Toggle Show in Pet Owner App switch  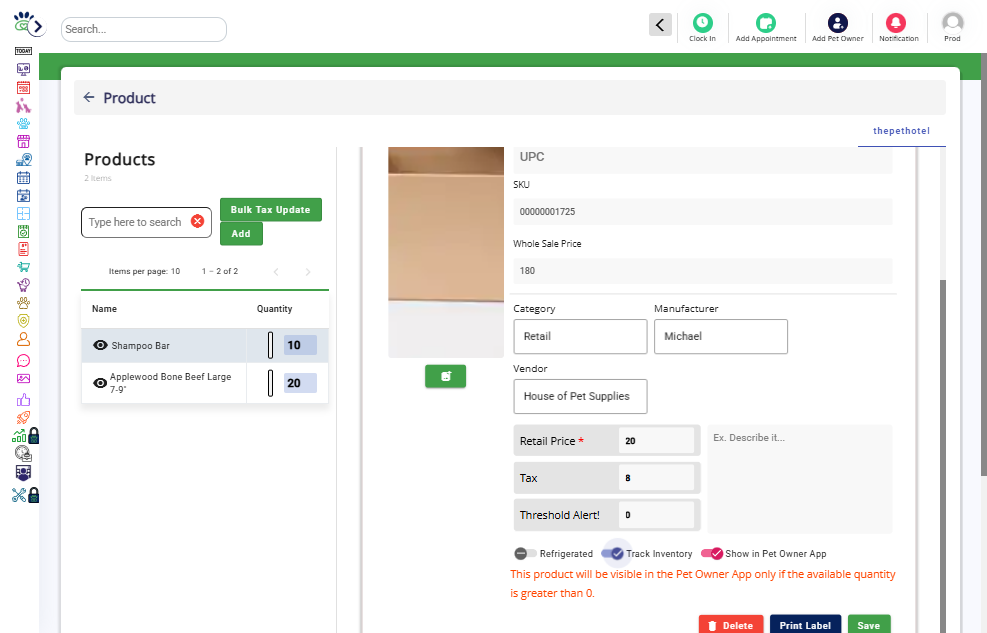712,554
